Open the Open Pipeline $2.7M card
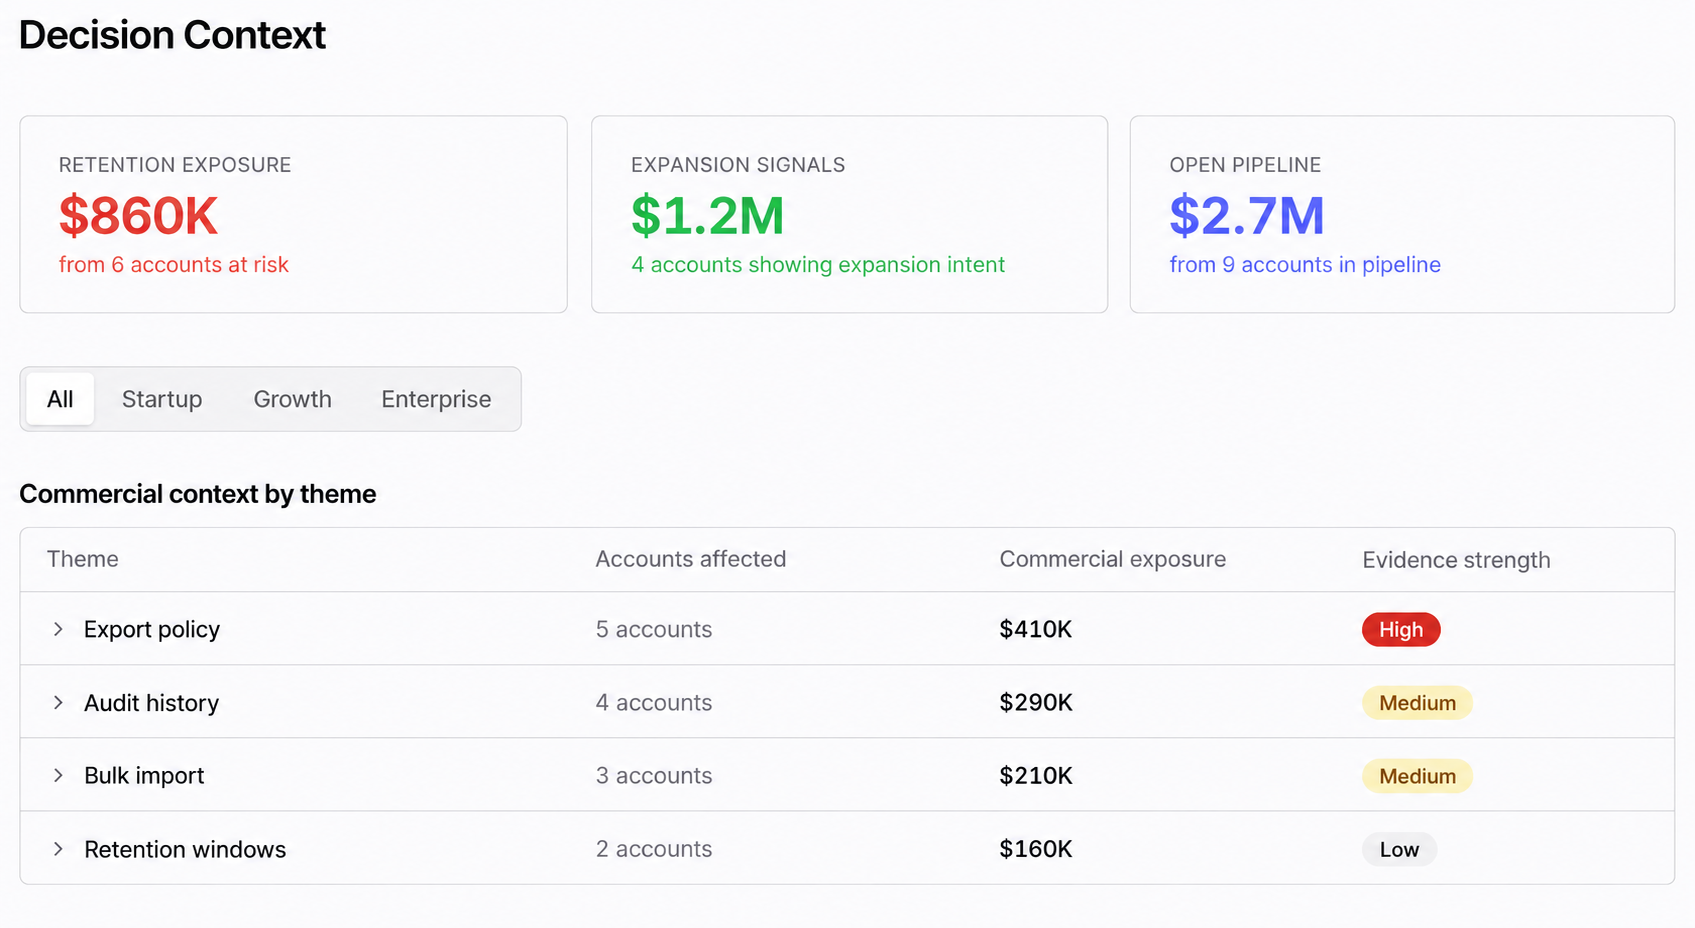This screenshot has height=928, width=1695. (1402, 214)
